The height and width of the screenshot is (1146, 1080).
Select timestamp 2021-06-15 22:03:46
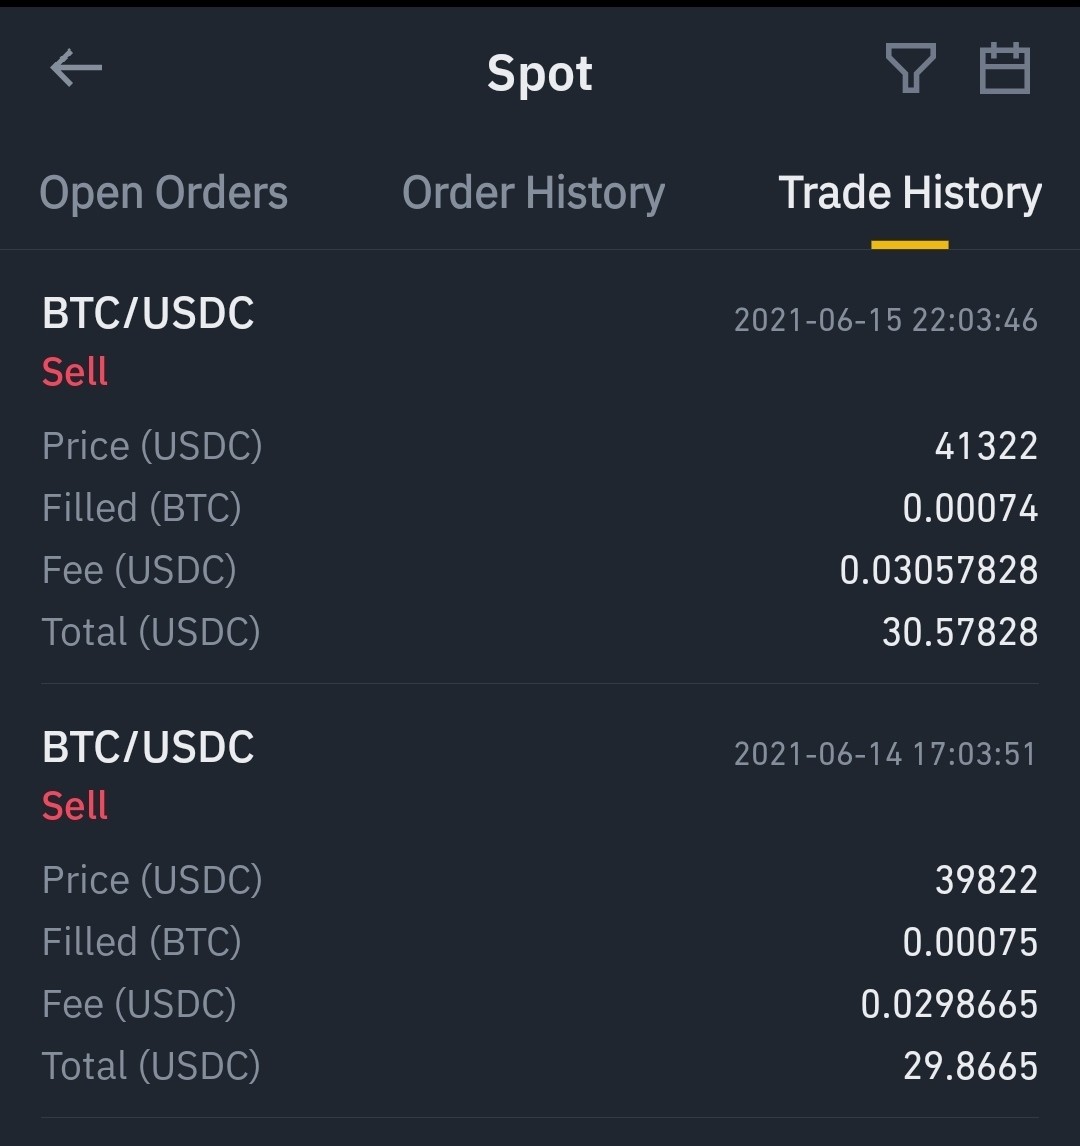(x=886, y=320)
